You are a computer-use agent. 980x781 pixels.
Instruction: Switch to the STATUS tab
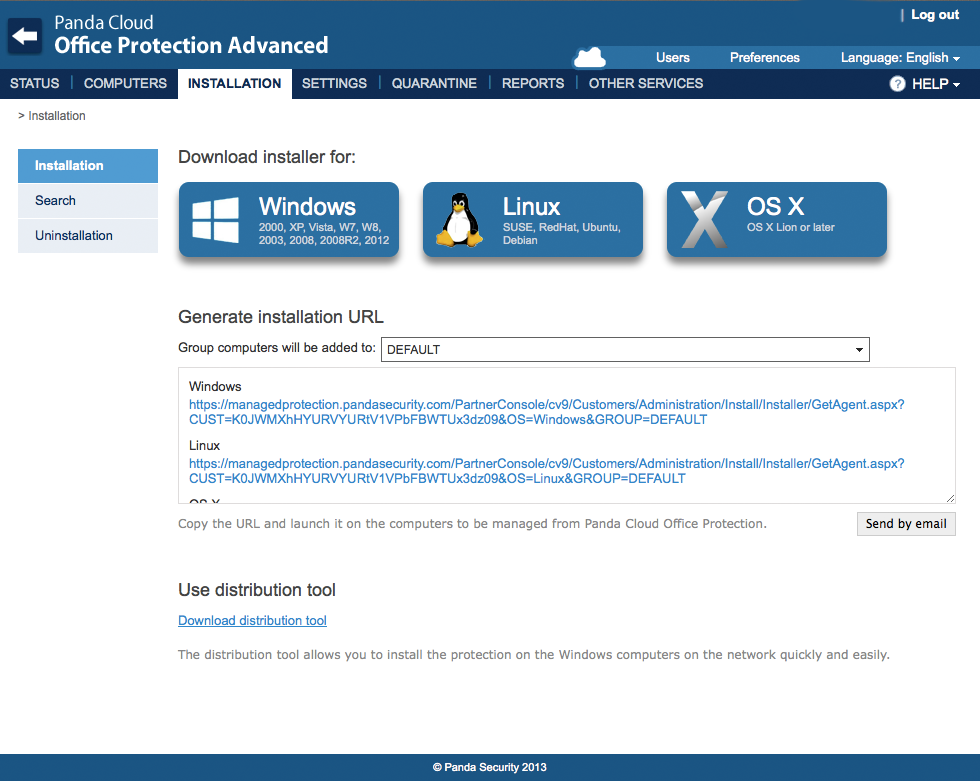pos(34,83)
